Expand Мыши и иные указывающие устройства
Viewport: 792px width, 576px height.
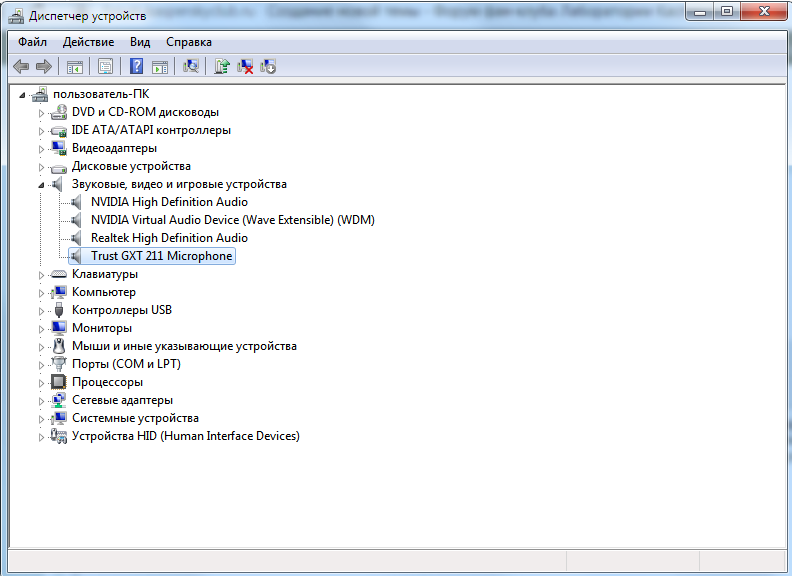tap(41, 347)
